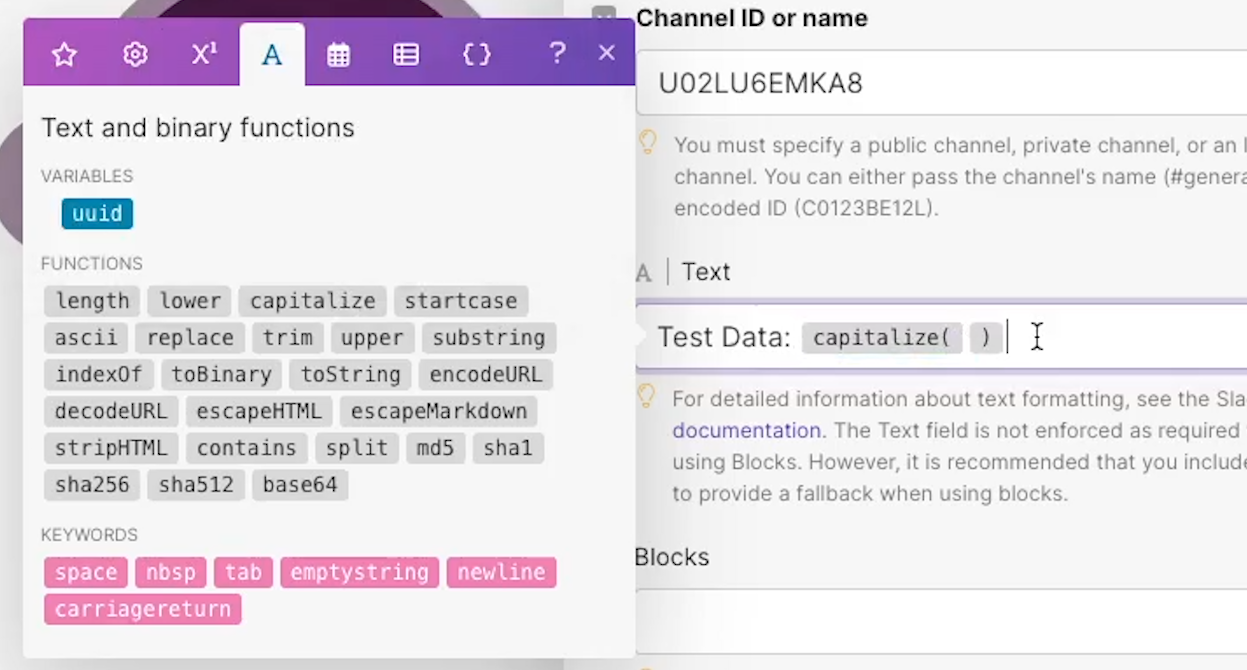Open date functions with the calendar icon
The height and width of the screenshot is (670, 1247).
(338, 54)
